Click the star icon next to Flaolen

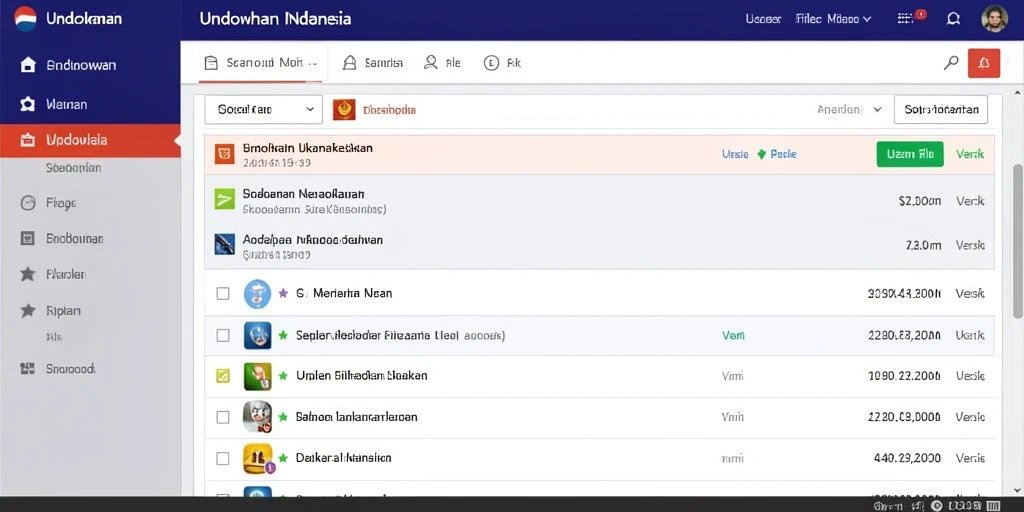coord(27,274)
